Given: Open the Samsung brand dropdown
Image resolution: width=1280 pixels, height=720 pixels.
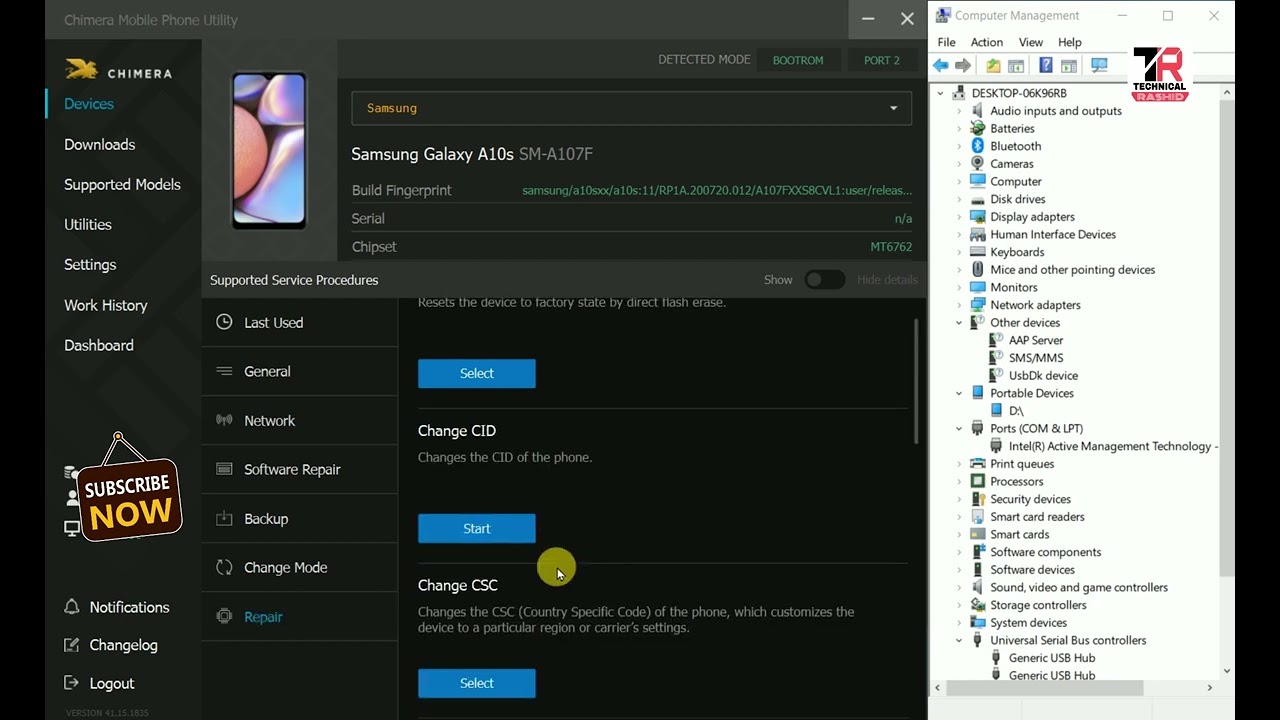Looking at the screenshot, I should pos(631,108).
